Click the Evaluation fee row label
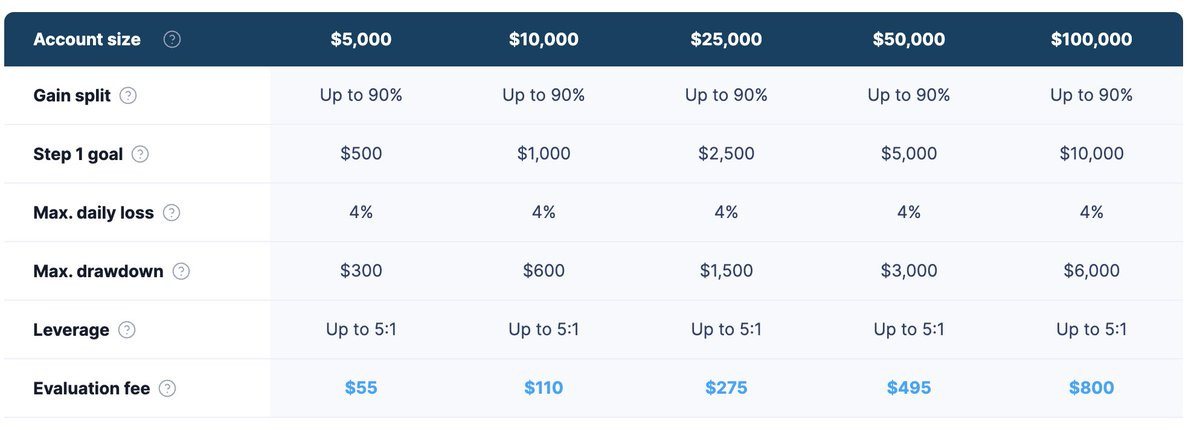The width and height of the screenshot is (1200, 430). pyautogui.click(x=92, y=388)
